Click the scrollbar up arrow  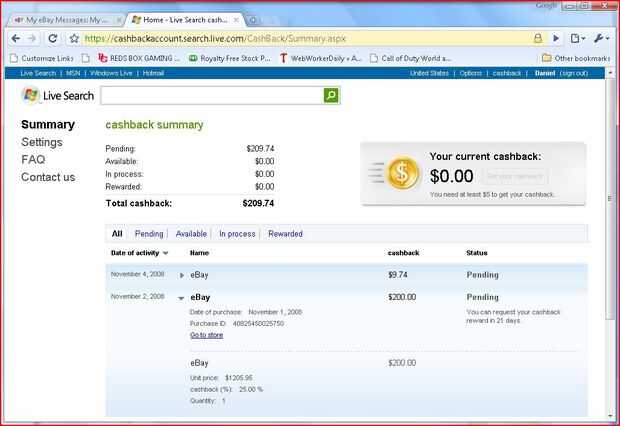pos(611,73)
